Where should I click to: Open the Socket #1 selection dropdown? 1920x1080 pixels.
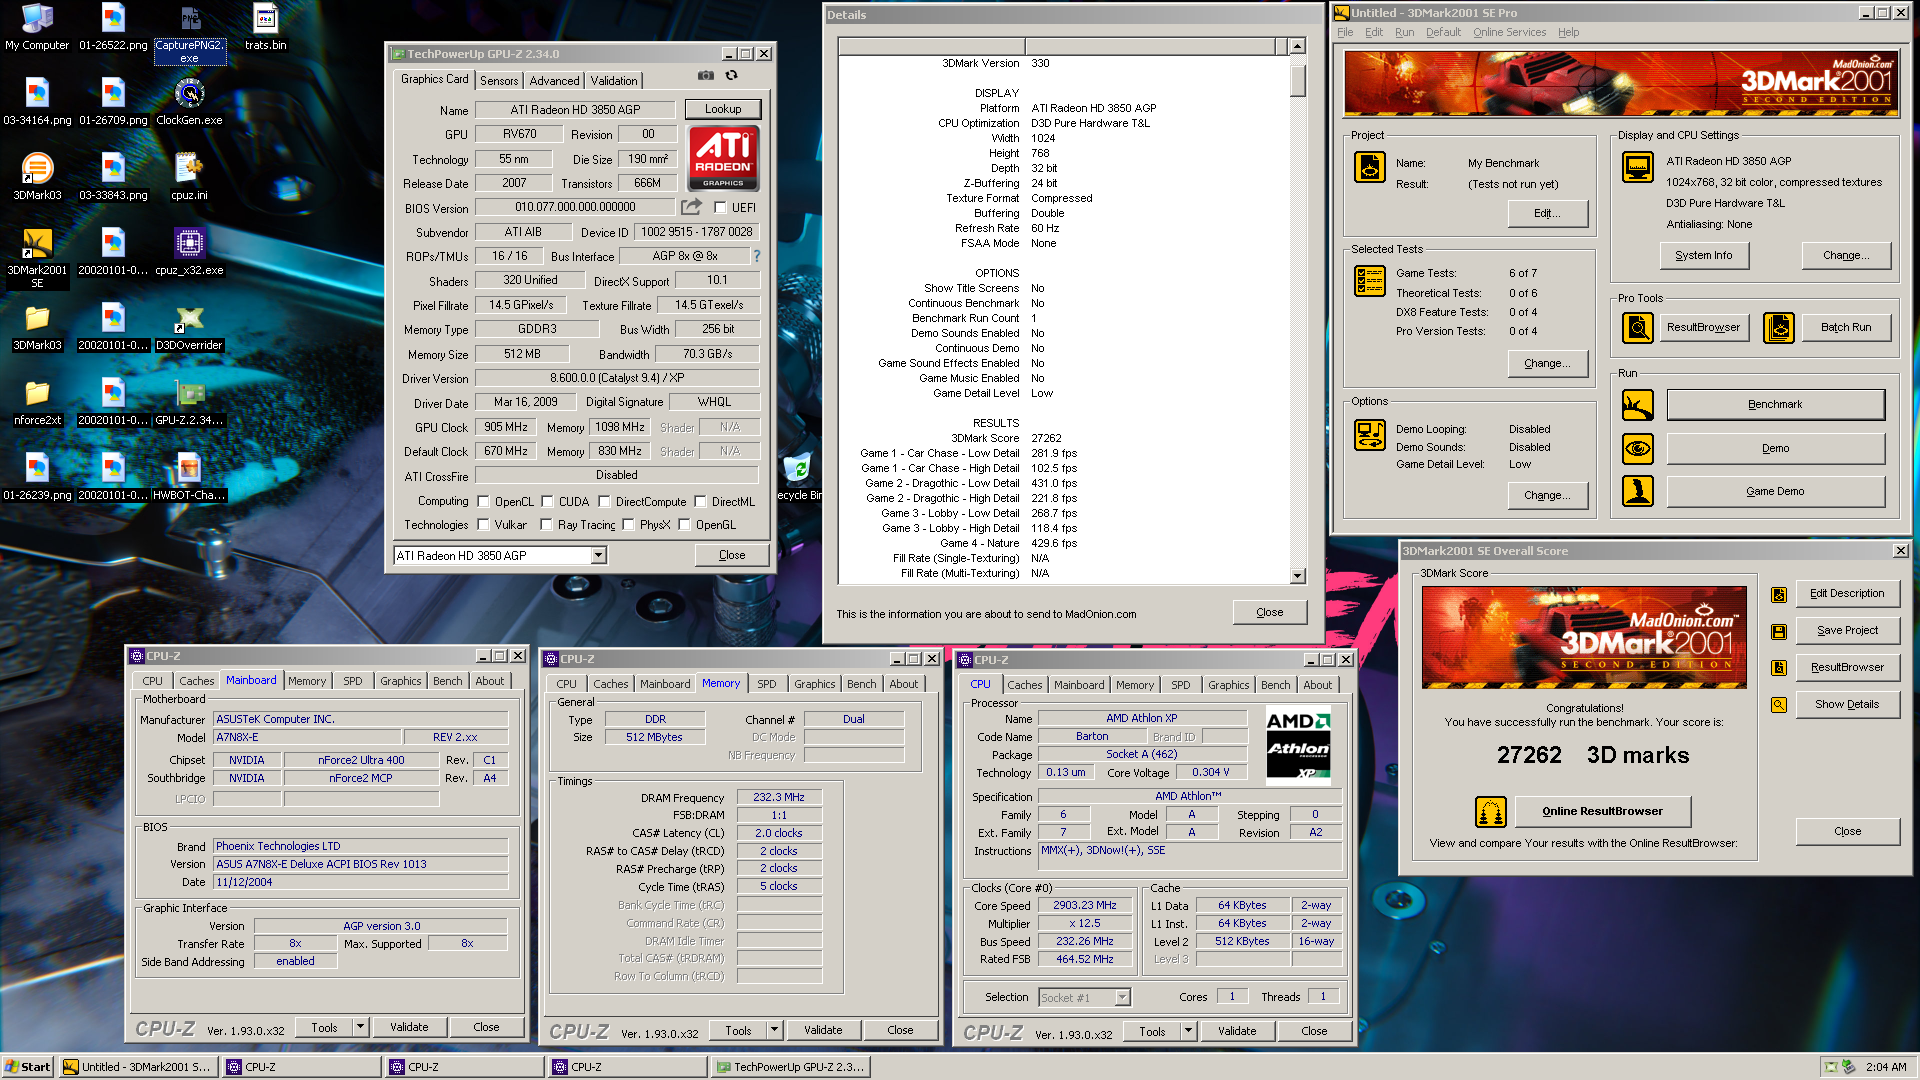tap(1122, 997)
